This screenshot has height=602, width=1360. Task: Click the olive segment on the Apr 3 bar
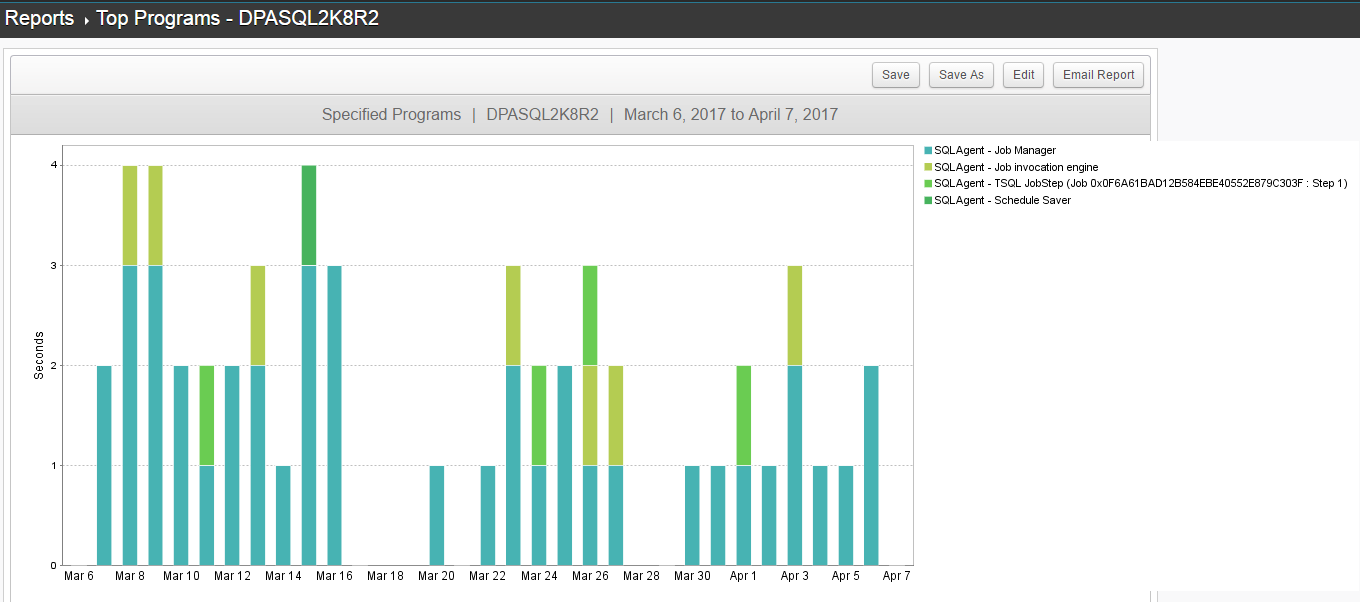pos(795,315)
